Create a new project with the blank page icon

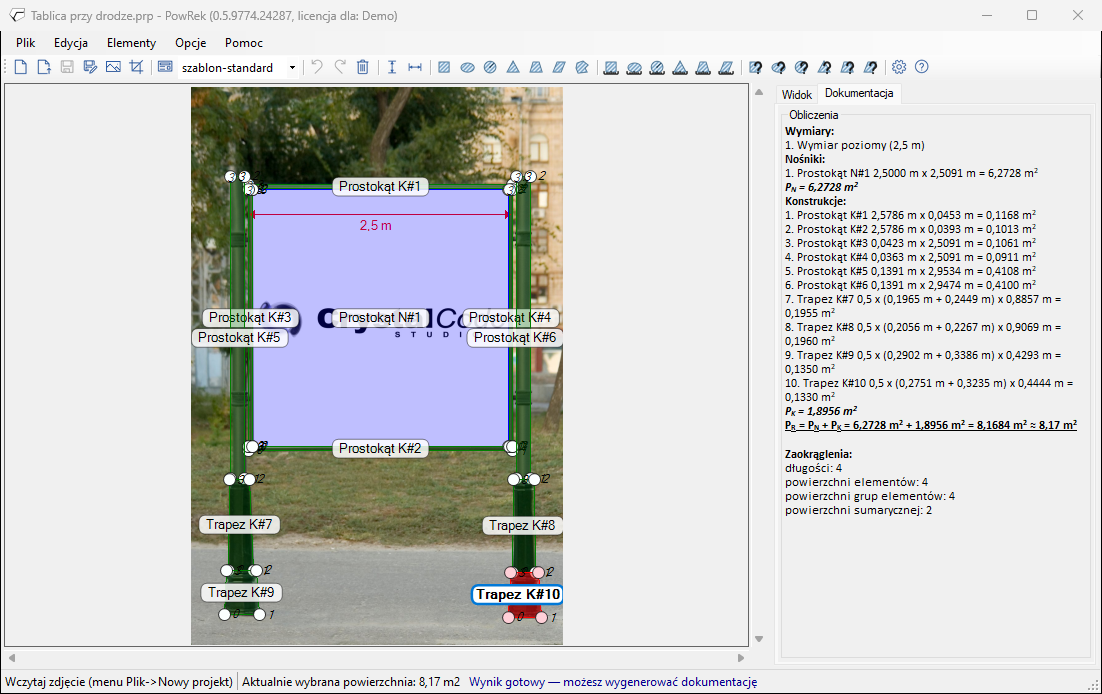click(x=21, y=68)
